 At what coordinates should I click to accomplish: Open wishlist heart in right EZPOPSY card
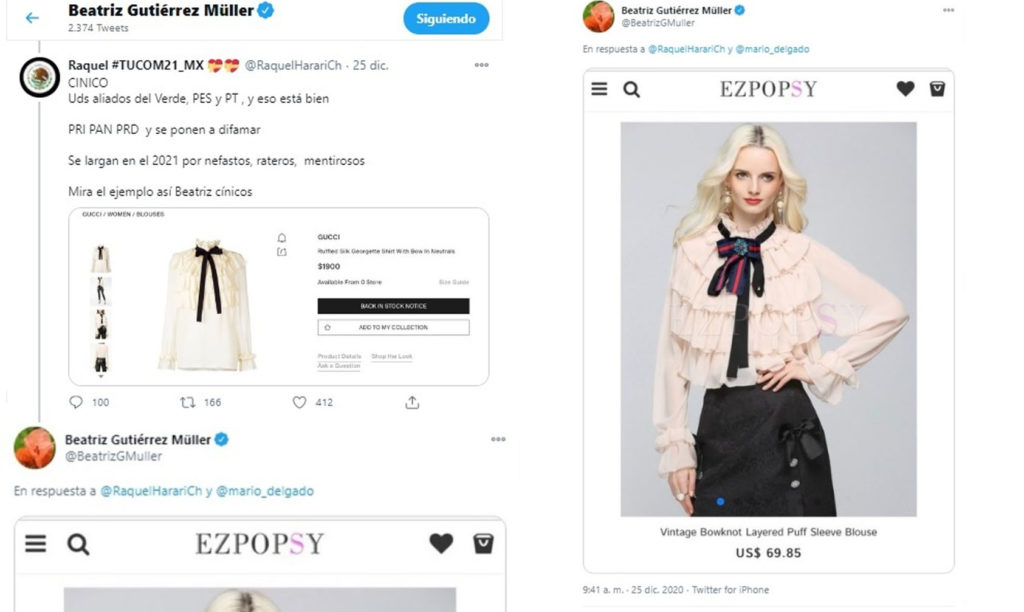point(905,88)
